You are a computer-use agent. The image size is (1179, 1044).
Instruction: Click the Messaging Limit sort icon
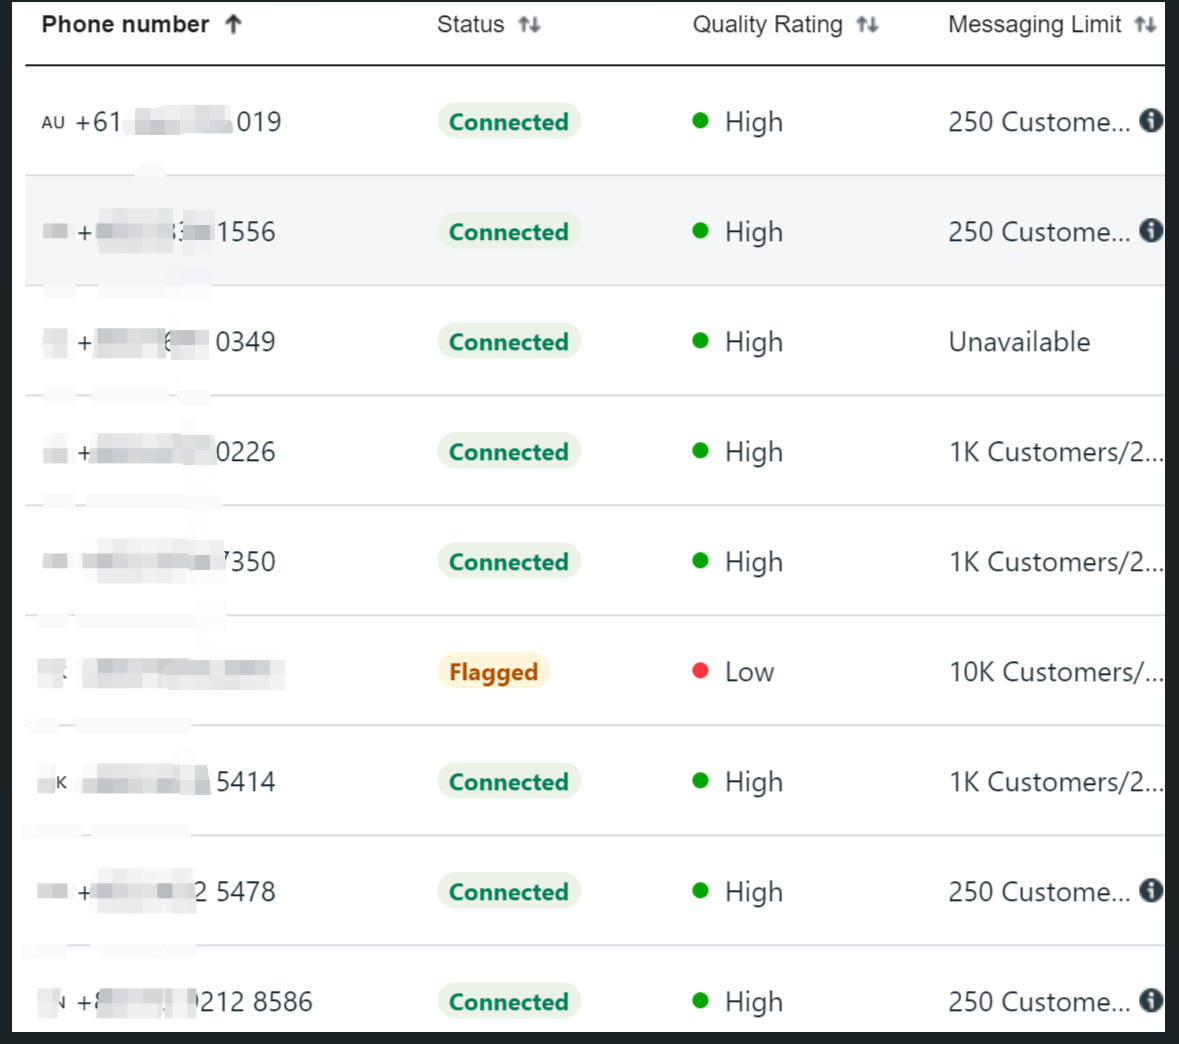pos(1145,25)
